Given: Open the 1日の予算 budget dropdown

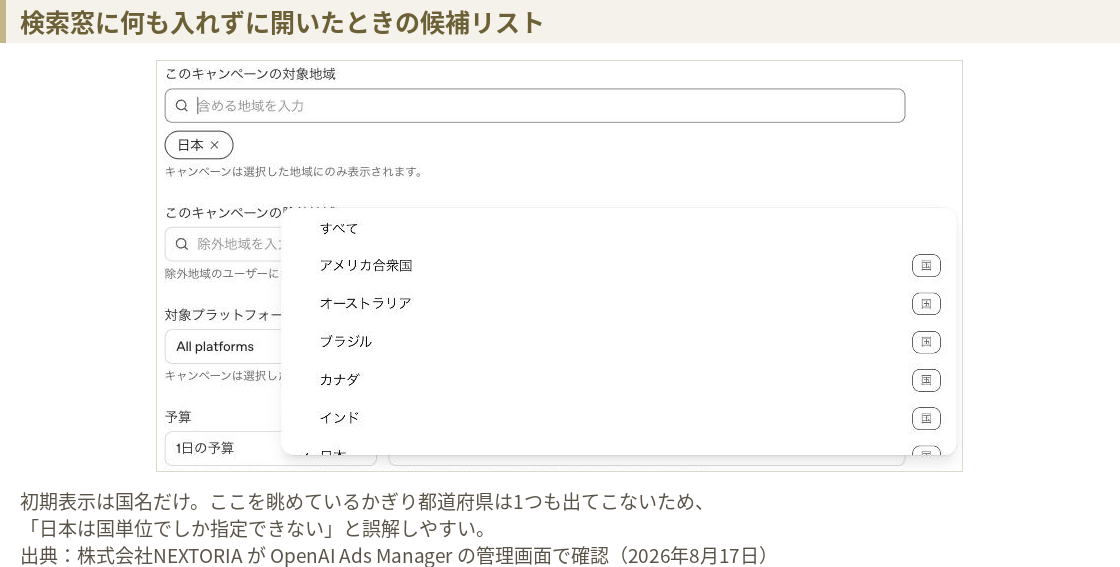Looking at the screenshot, I should tap(223, 448).
